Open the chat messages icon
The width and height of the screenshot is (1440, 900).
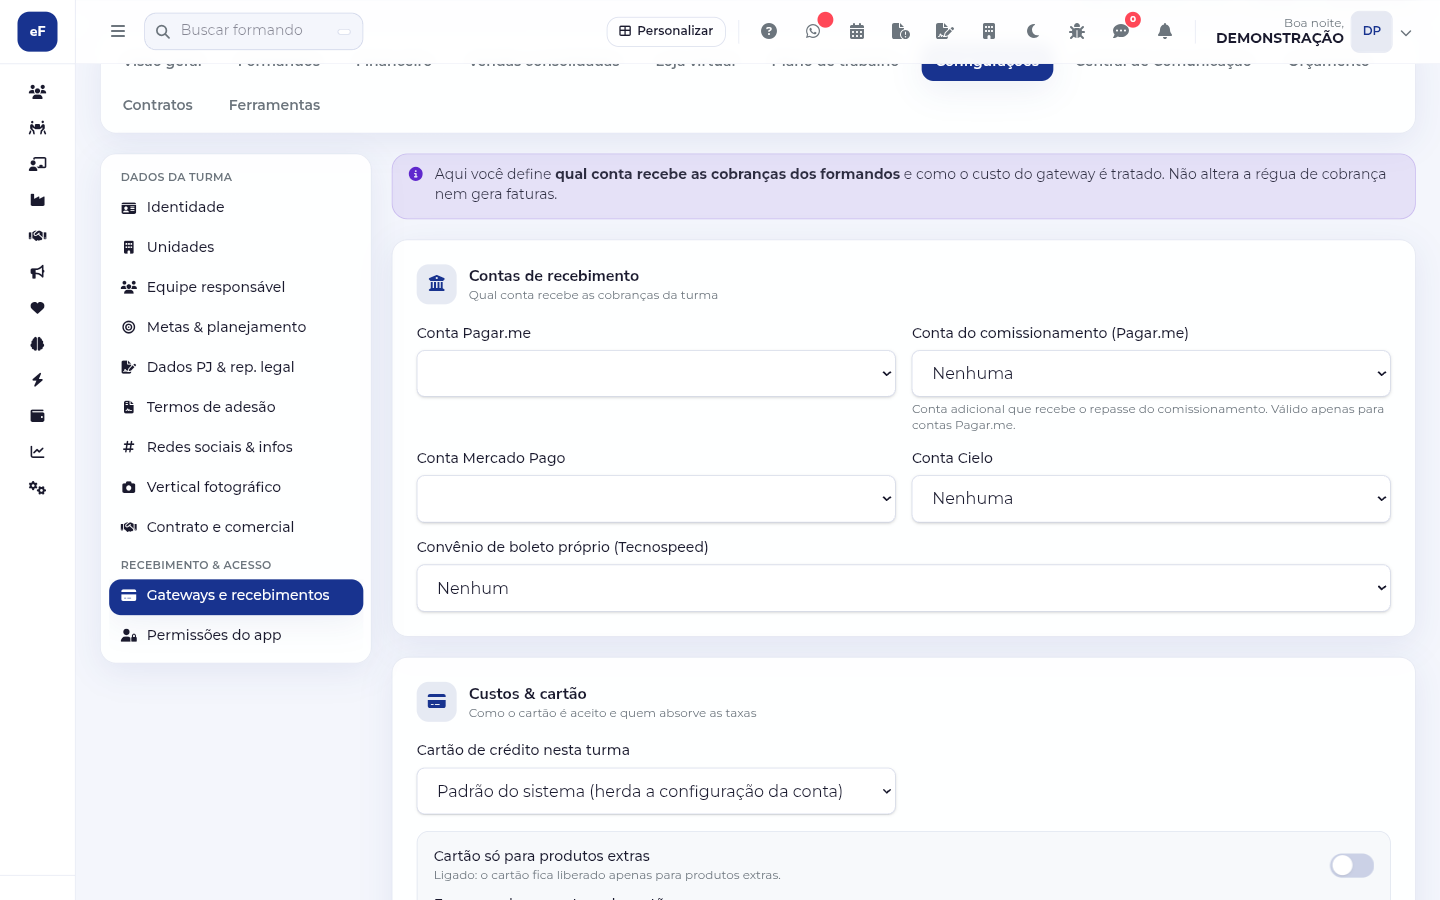(1121, 31)
